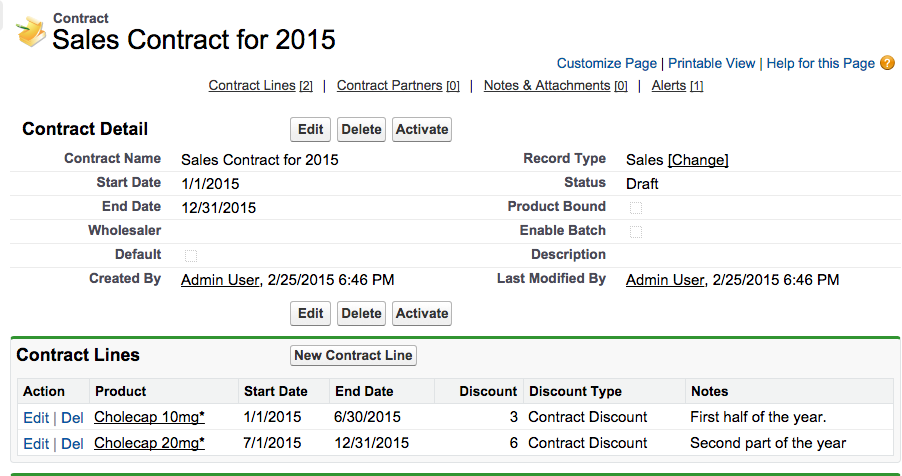This screenshot has width=902, height=476.
Task: Open Admin User in Created By
Action: click(220, 280)
